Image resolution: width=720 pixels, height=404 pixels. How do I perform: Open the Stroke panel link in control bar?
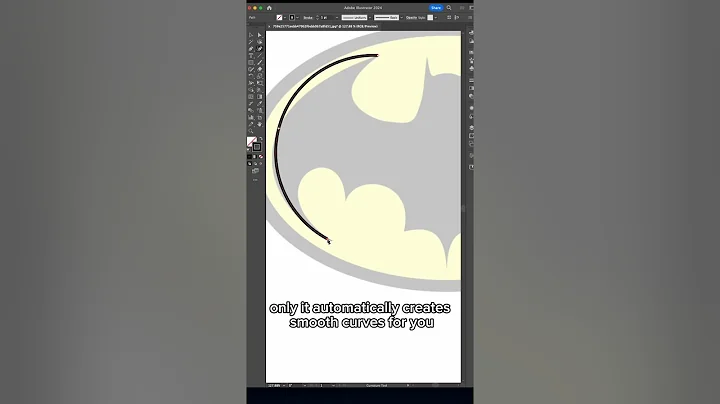tap(308, 17)
